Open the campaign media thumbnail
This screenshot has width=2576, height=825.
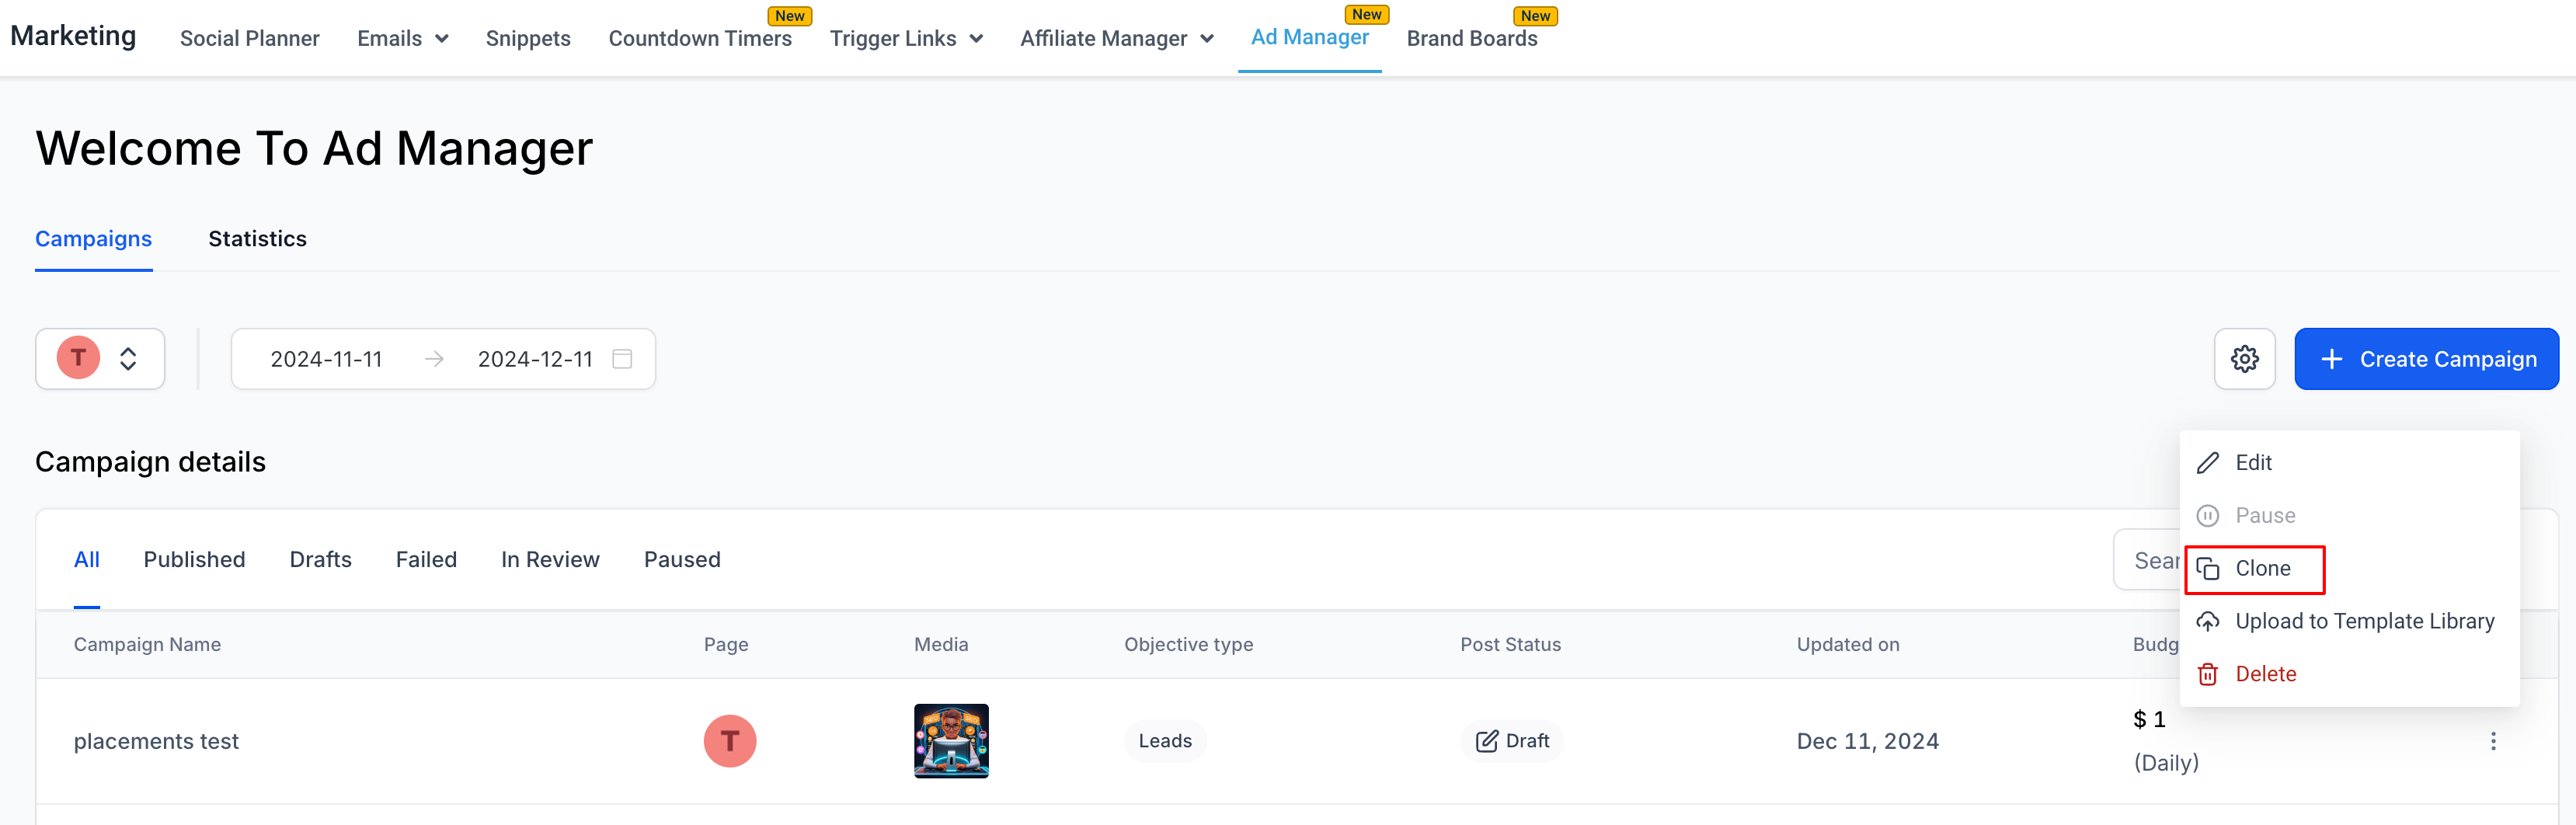(951, 741)
